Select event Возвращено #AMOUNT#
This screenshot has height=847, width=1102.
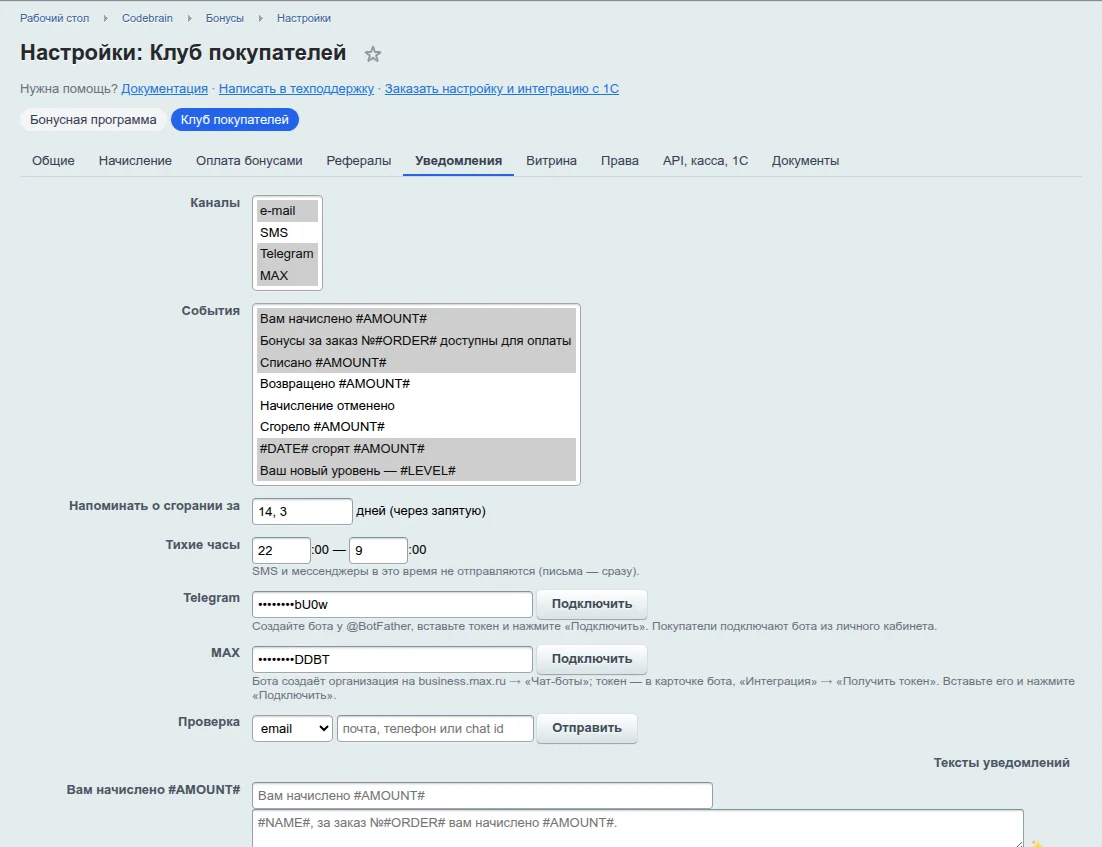point(416,384)
